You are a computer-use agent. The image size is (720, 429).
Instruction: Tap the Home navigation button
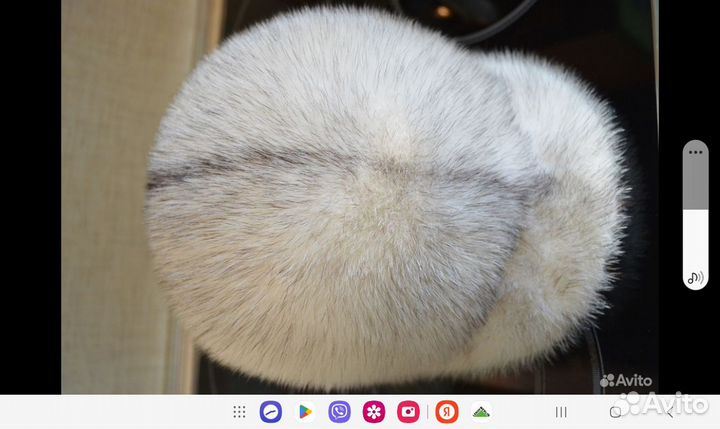click(615, 412)
